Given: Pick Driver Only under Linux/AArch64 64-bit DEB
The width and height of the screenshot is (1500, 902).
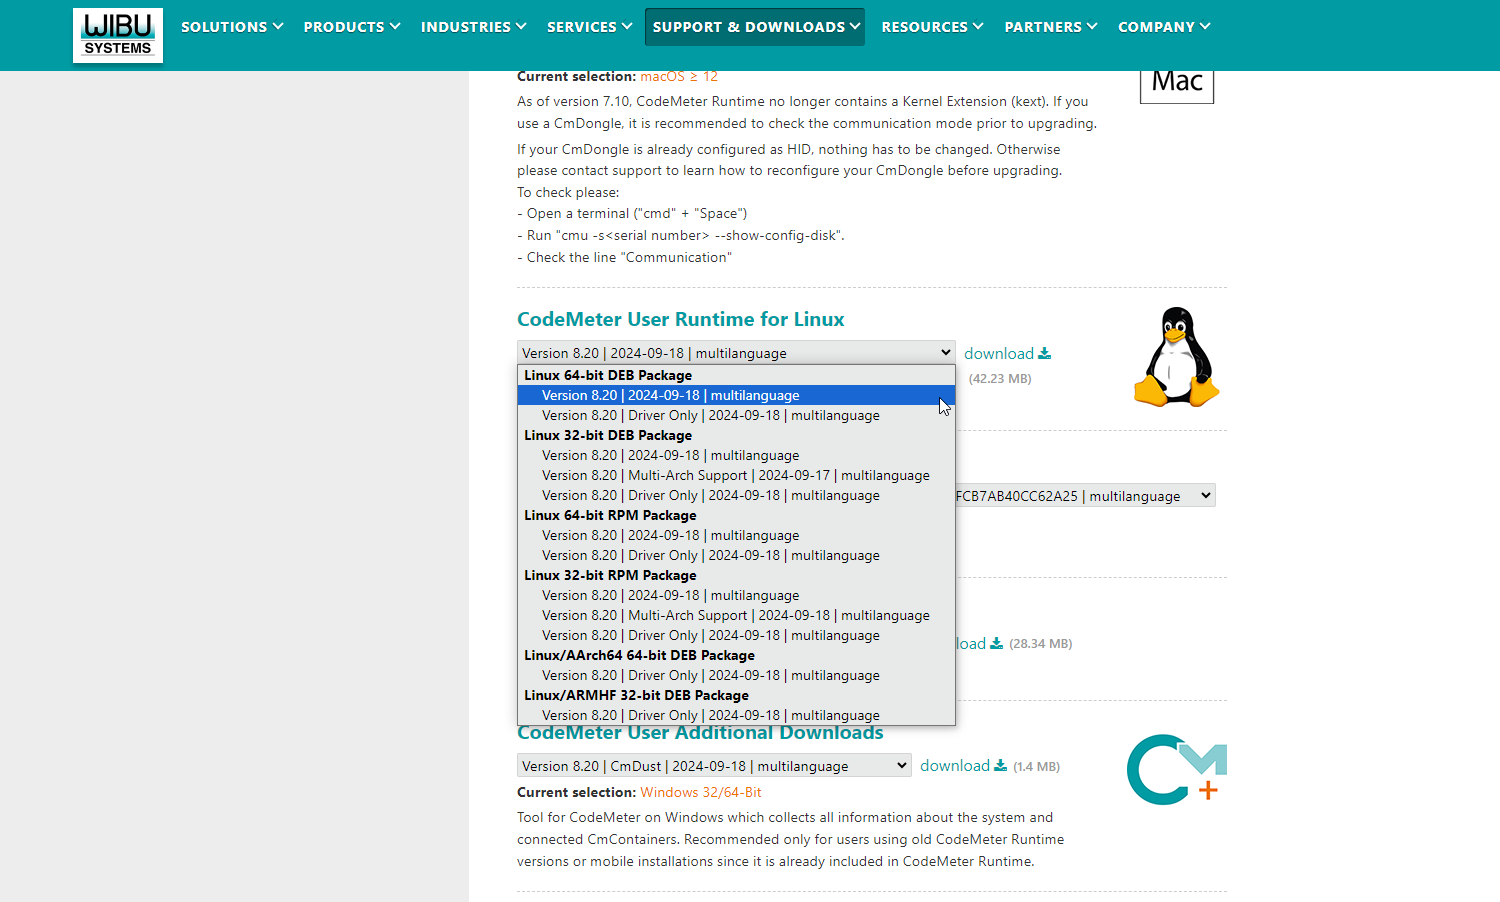Looking at the screenshot, I should (x=736, y=675).
